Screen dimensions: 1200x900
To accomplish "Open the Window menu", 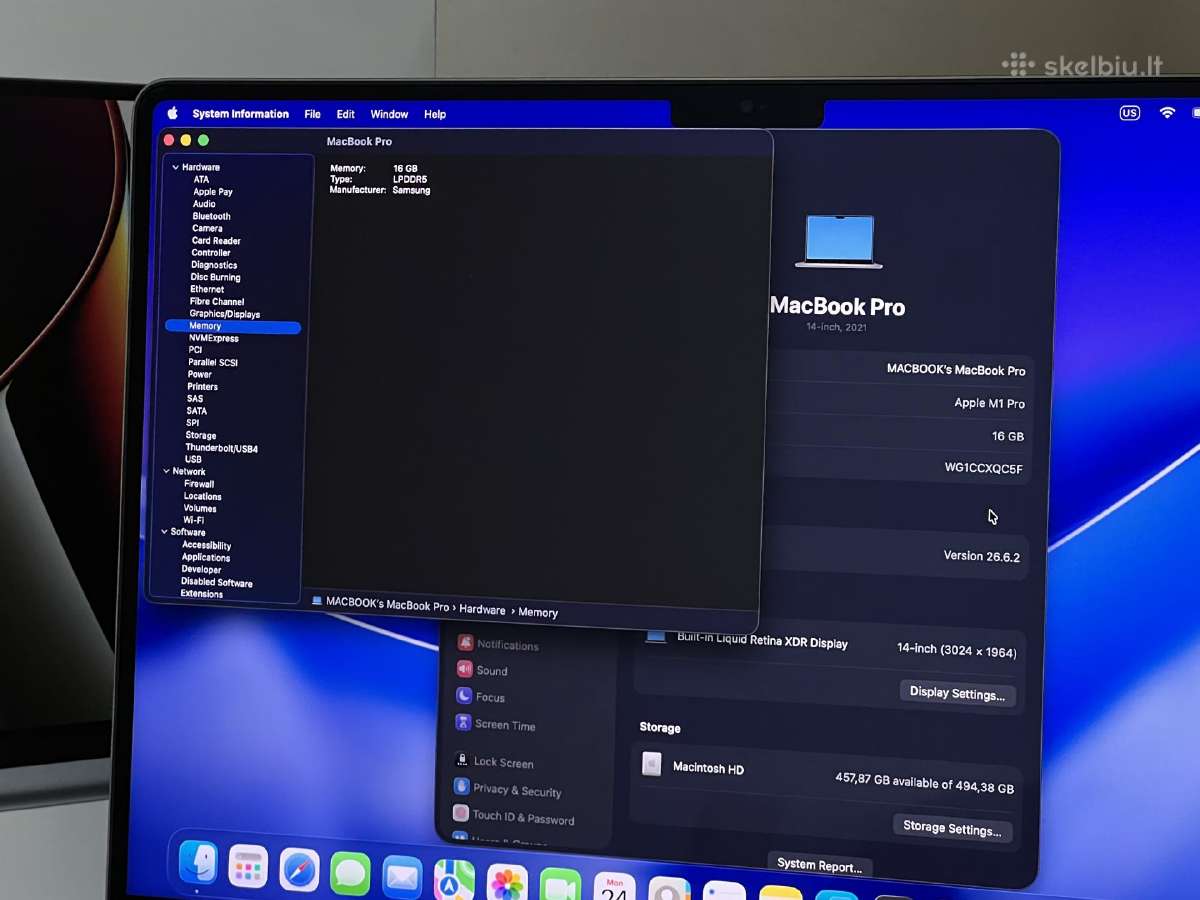I will click(x=389, y=114).
